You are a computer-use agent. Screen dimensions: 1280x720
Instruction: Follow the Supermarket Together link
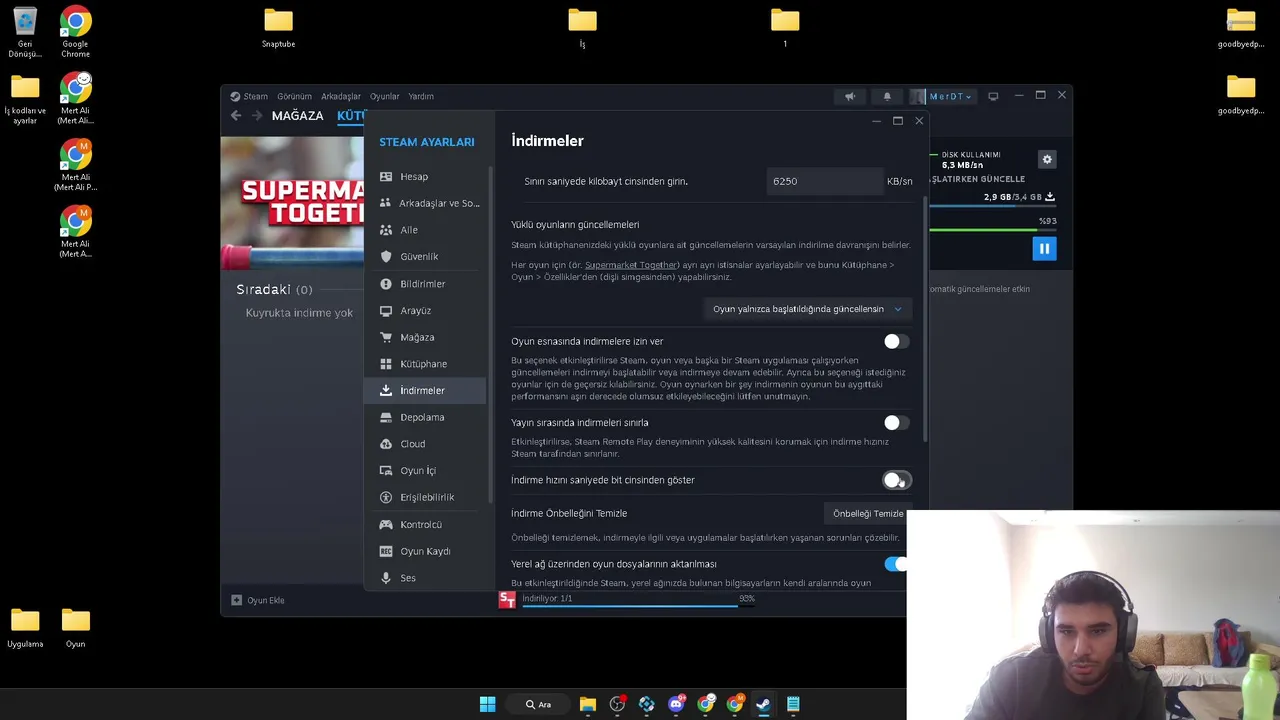pyautogui.click(x=631, y=265)
